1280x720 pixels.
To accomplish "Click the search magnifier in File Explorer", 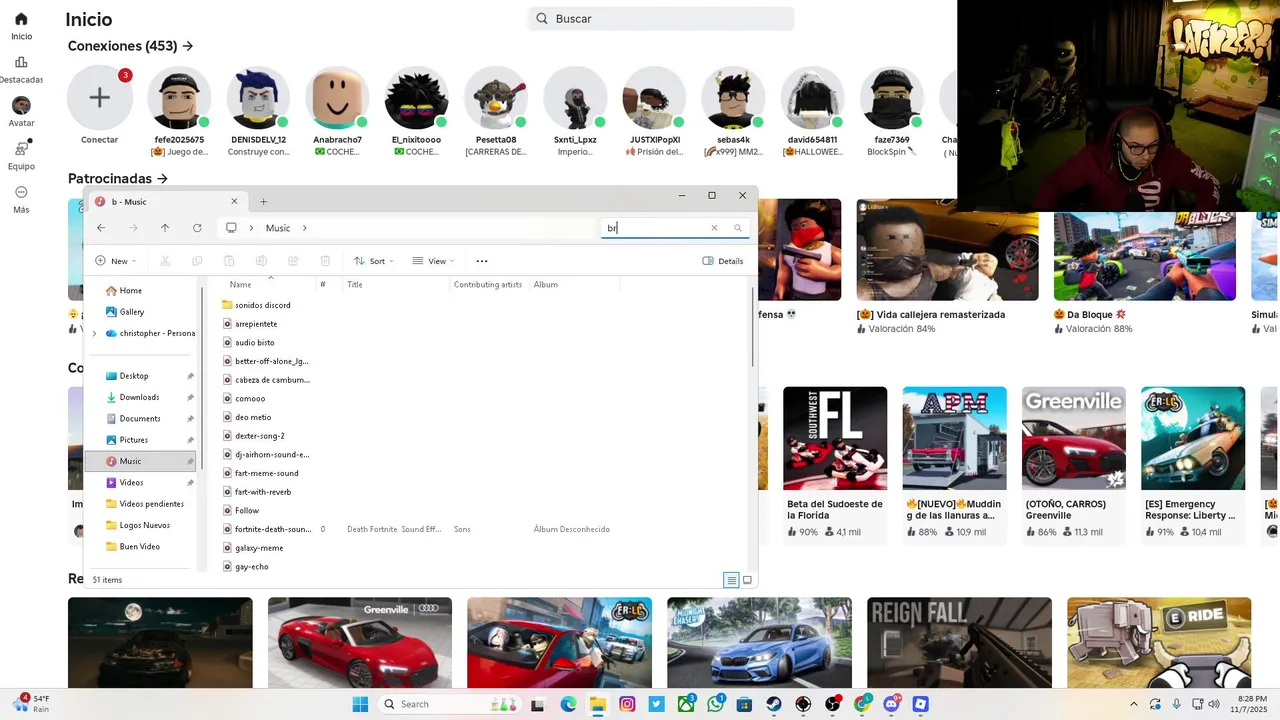I will pyautogui.click(x=738, y=228).
